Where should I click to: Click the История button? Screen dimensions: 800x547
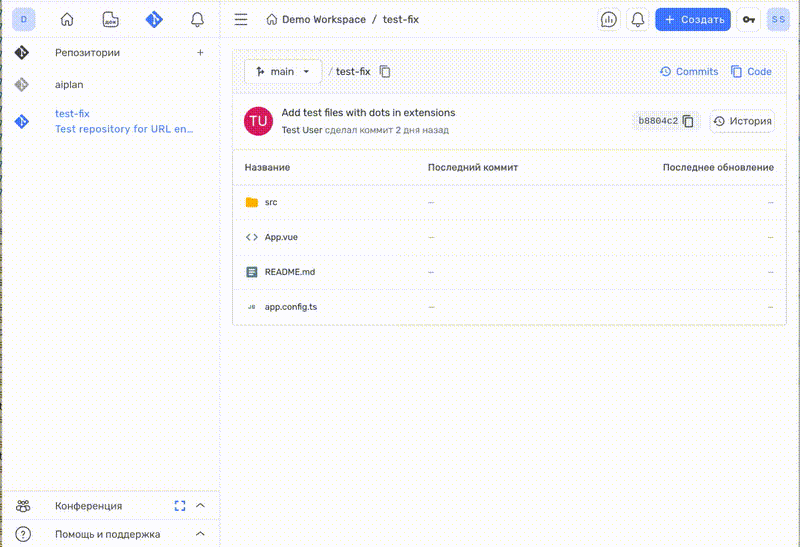pyautogui.click(x=742, y=121)
